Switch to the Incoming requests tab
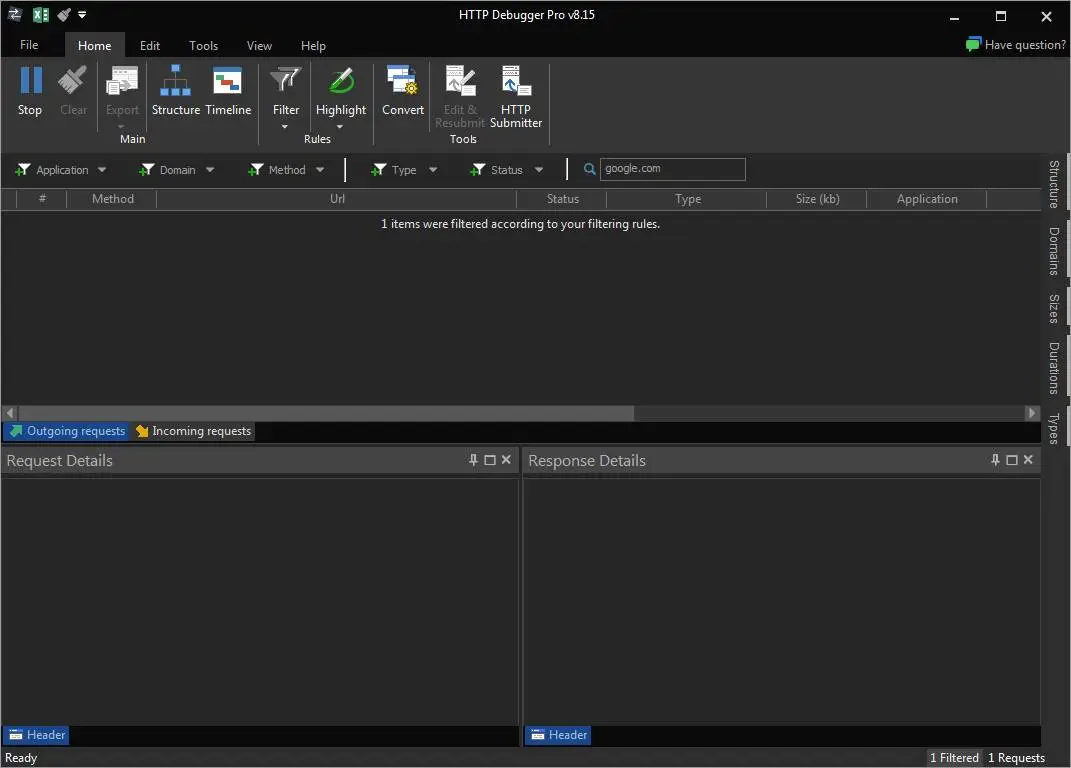This screenshot has width=1071, height=768. (x=194, y=431)
